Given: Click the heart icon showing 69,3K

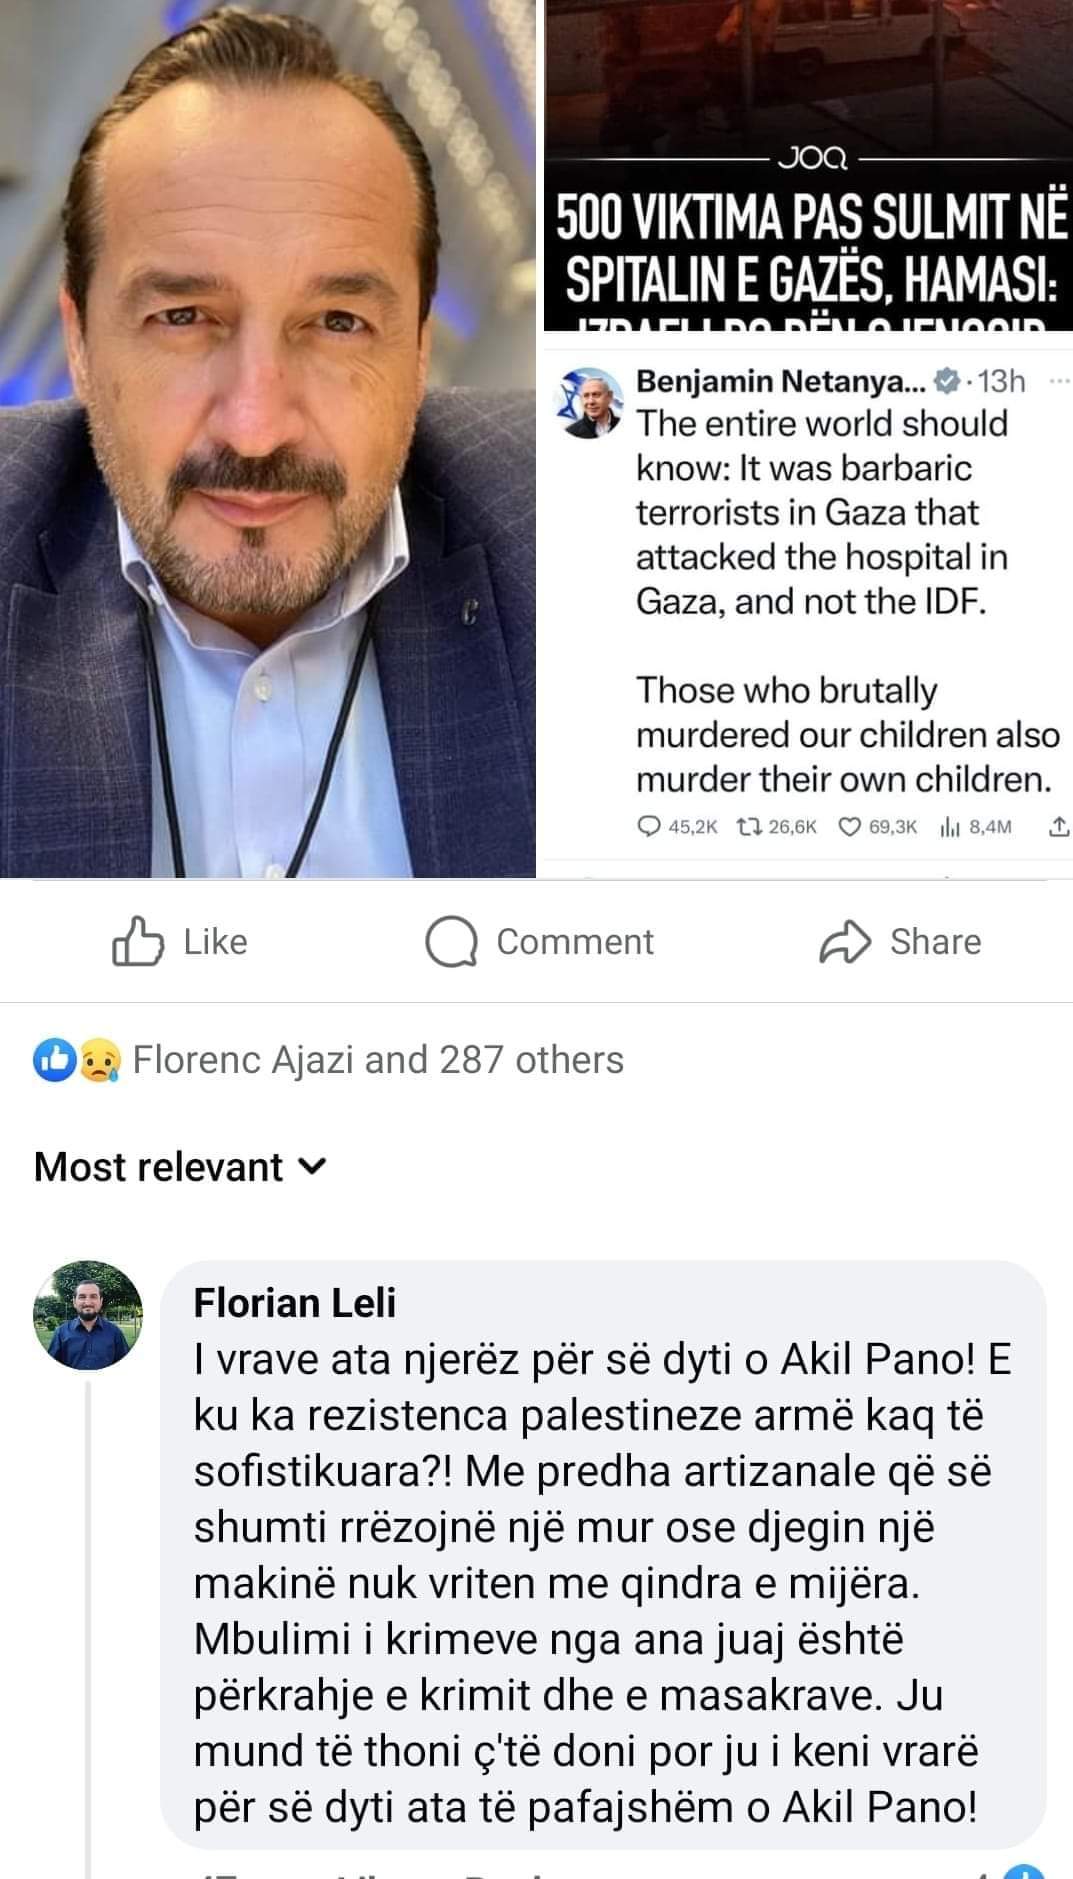Looking at the screenshot, I should tap(850, 827).
